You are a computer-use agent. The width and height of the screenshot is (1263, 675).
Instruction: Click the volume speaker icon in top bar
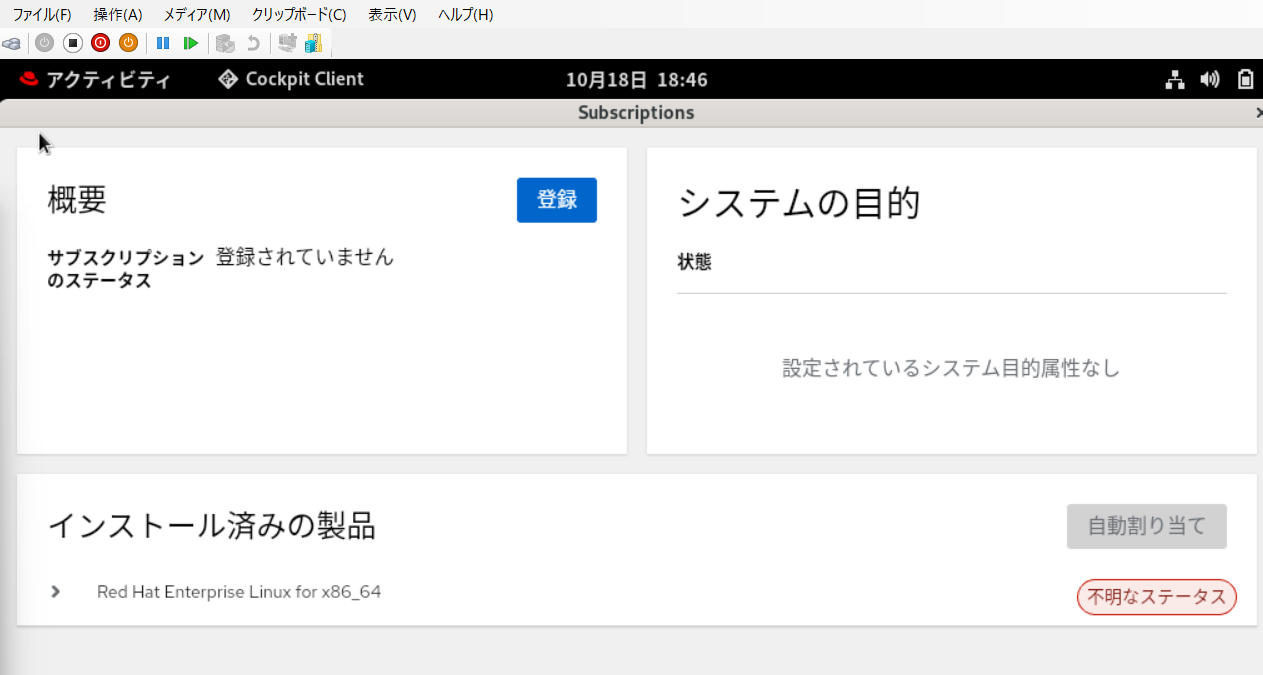[1210, 80]
